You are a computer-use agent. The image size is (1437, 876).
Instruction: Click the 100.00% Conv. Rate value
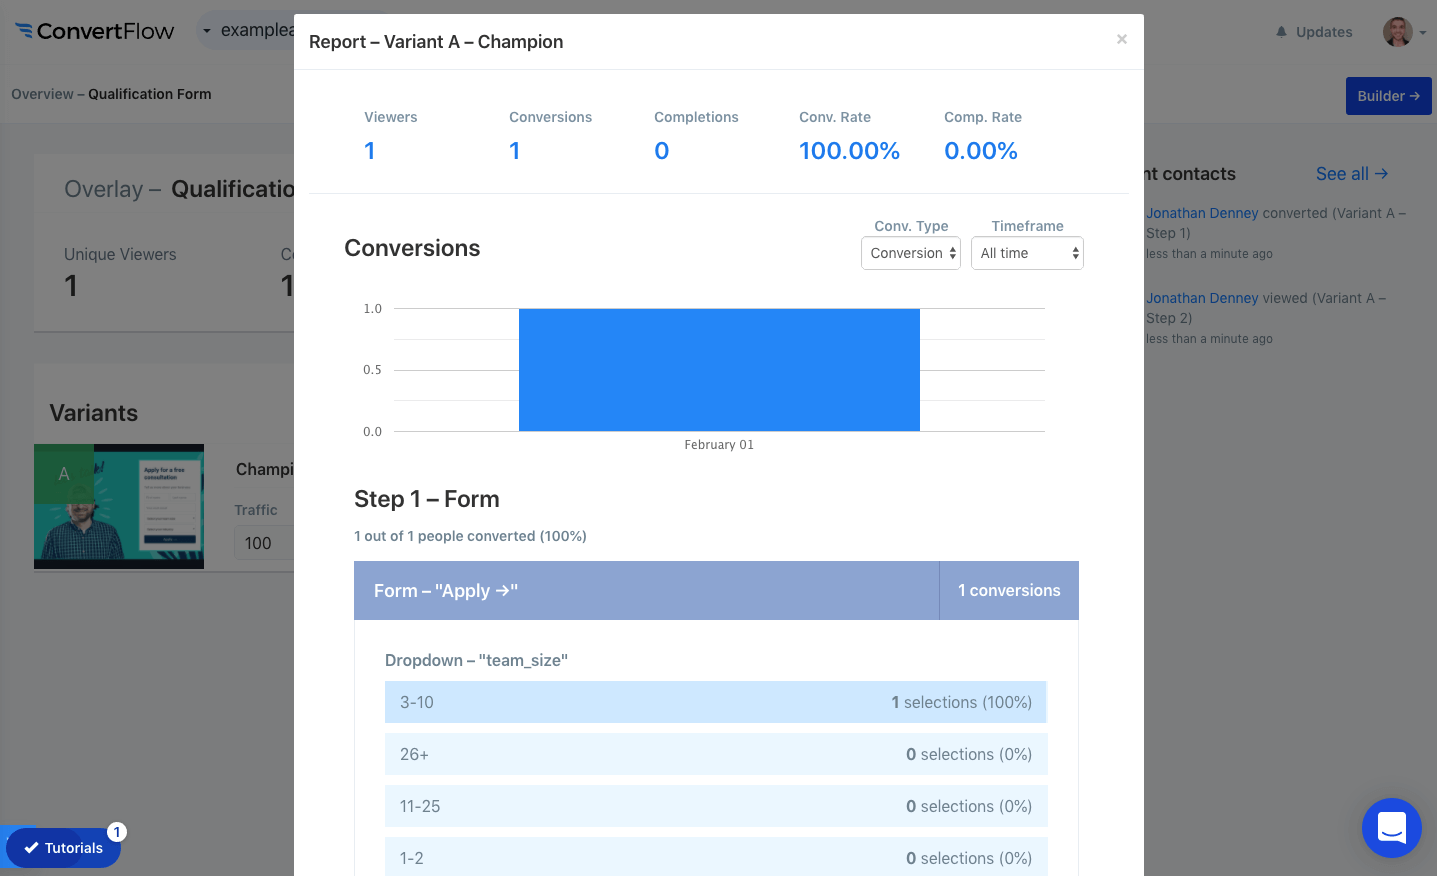pyautogui.click(x=849, y=151)
